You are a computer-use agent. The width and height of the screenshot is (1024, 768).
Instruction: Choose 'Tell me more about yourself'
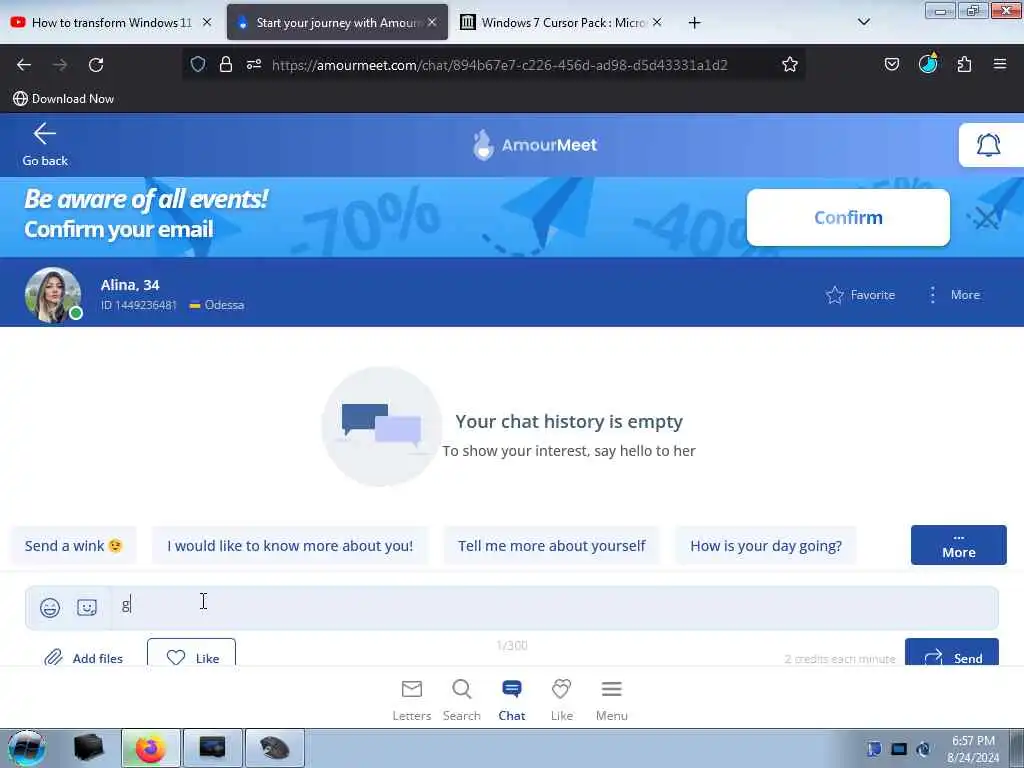[551, 546]
